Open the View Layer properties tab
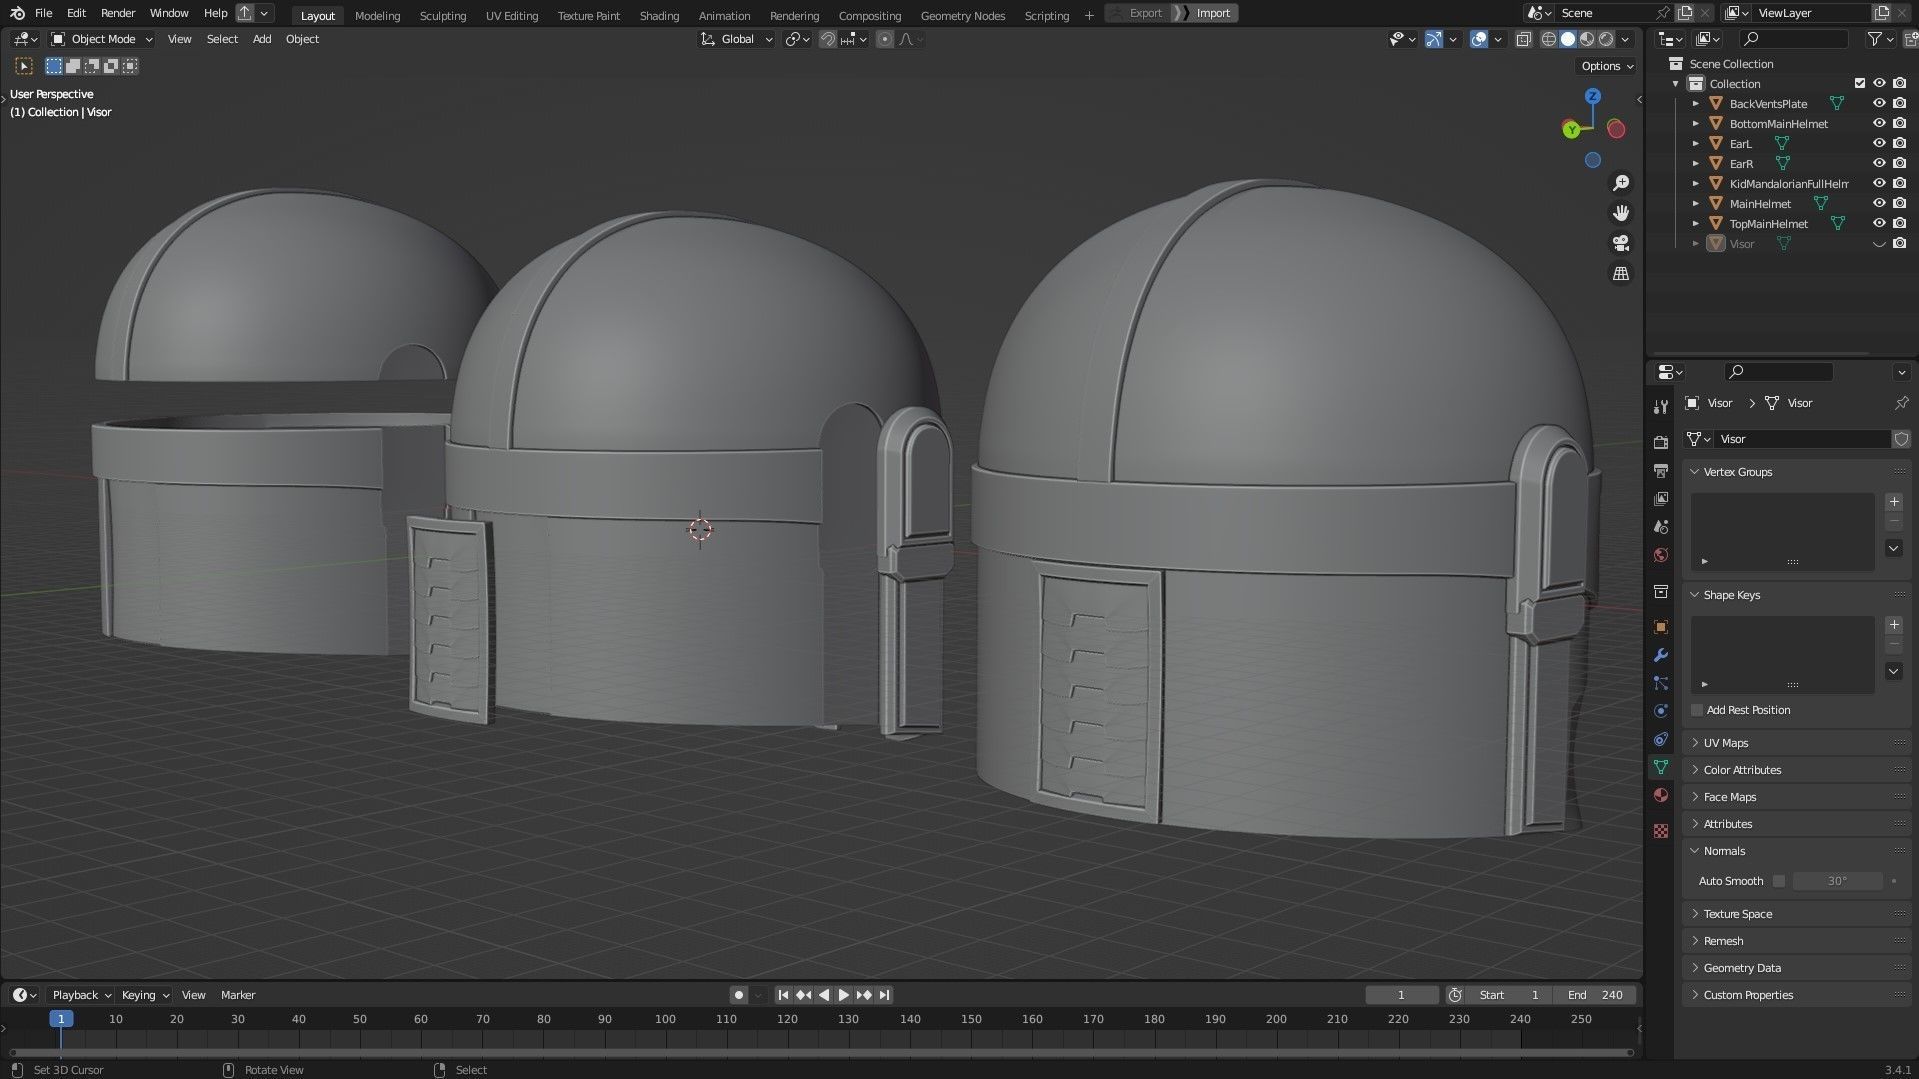This screenshot has height=1079, width=1919. point(1661,498)
